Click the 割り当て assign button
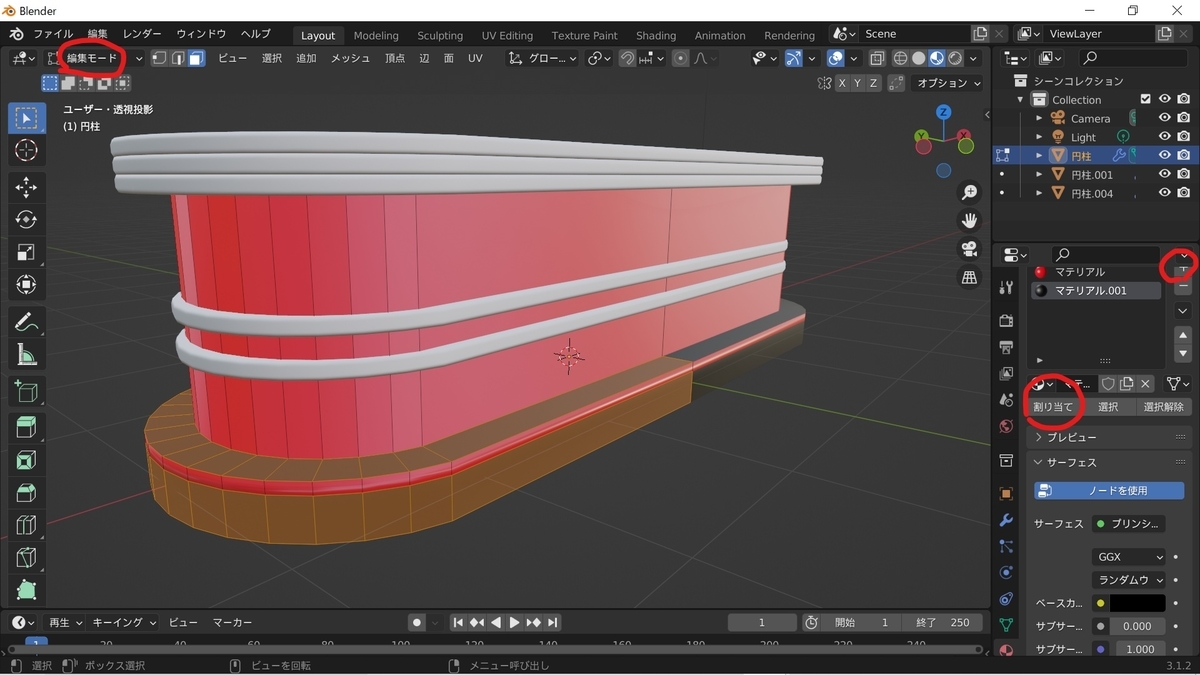This screenshot has height=675, width=1200. [x=1053, y=407]
